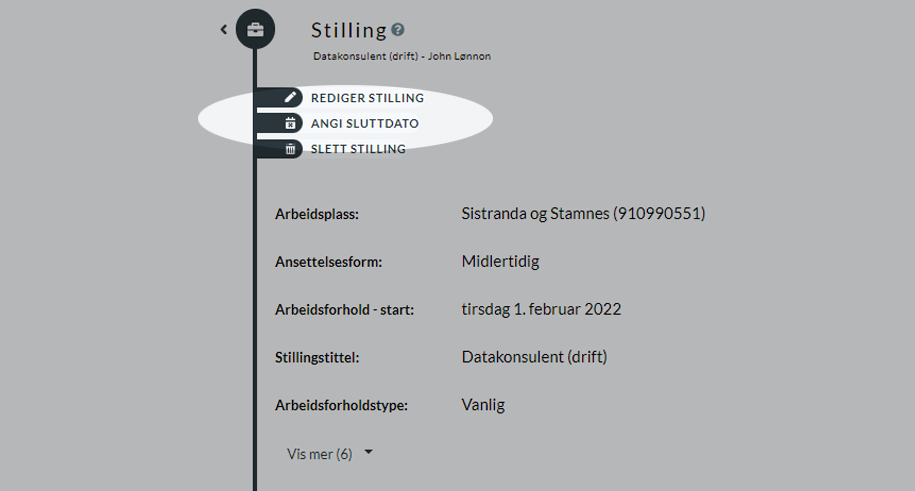Click subtitle Datakonsulent (drift) - John Lønnon
Screen dimensions: 915x491
coord(402,56)
